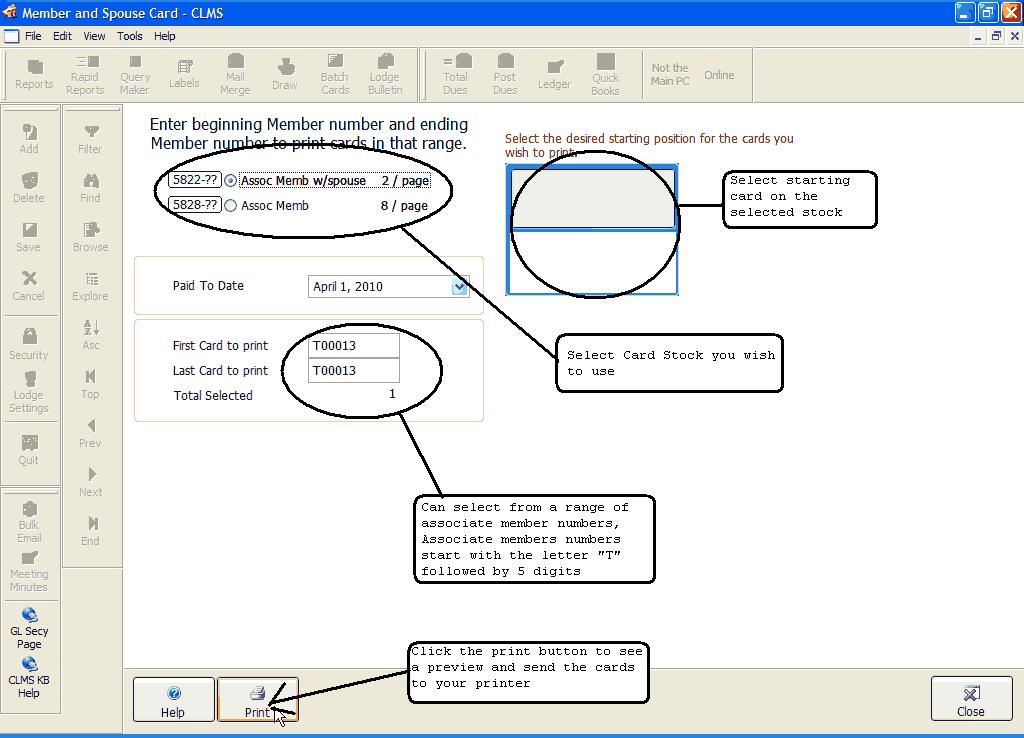Launch the Query Maker tool

click(x=135, y=75)
